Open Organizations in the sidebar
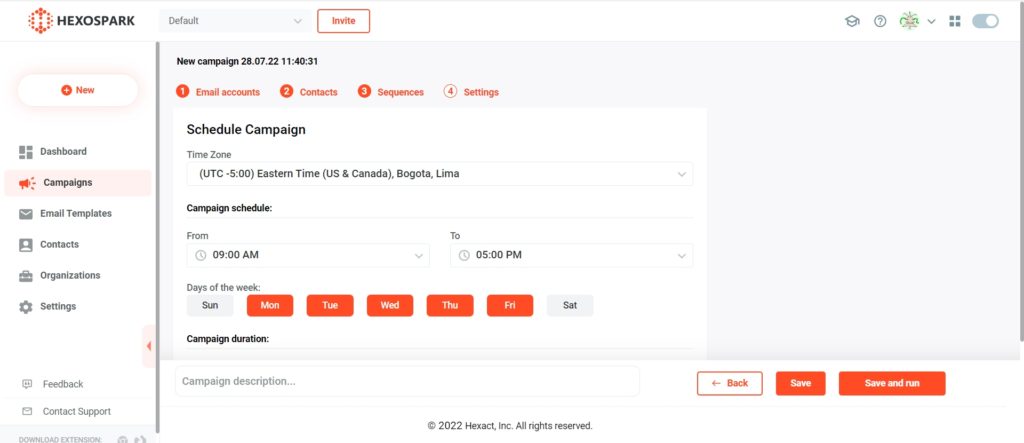The height and width of the screenshot is (443, 1024). click(70, 276)
